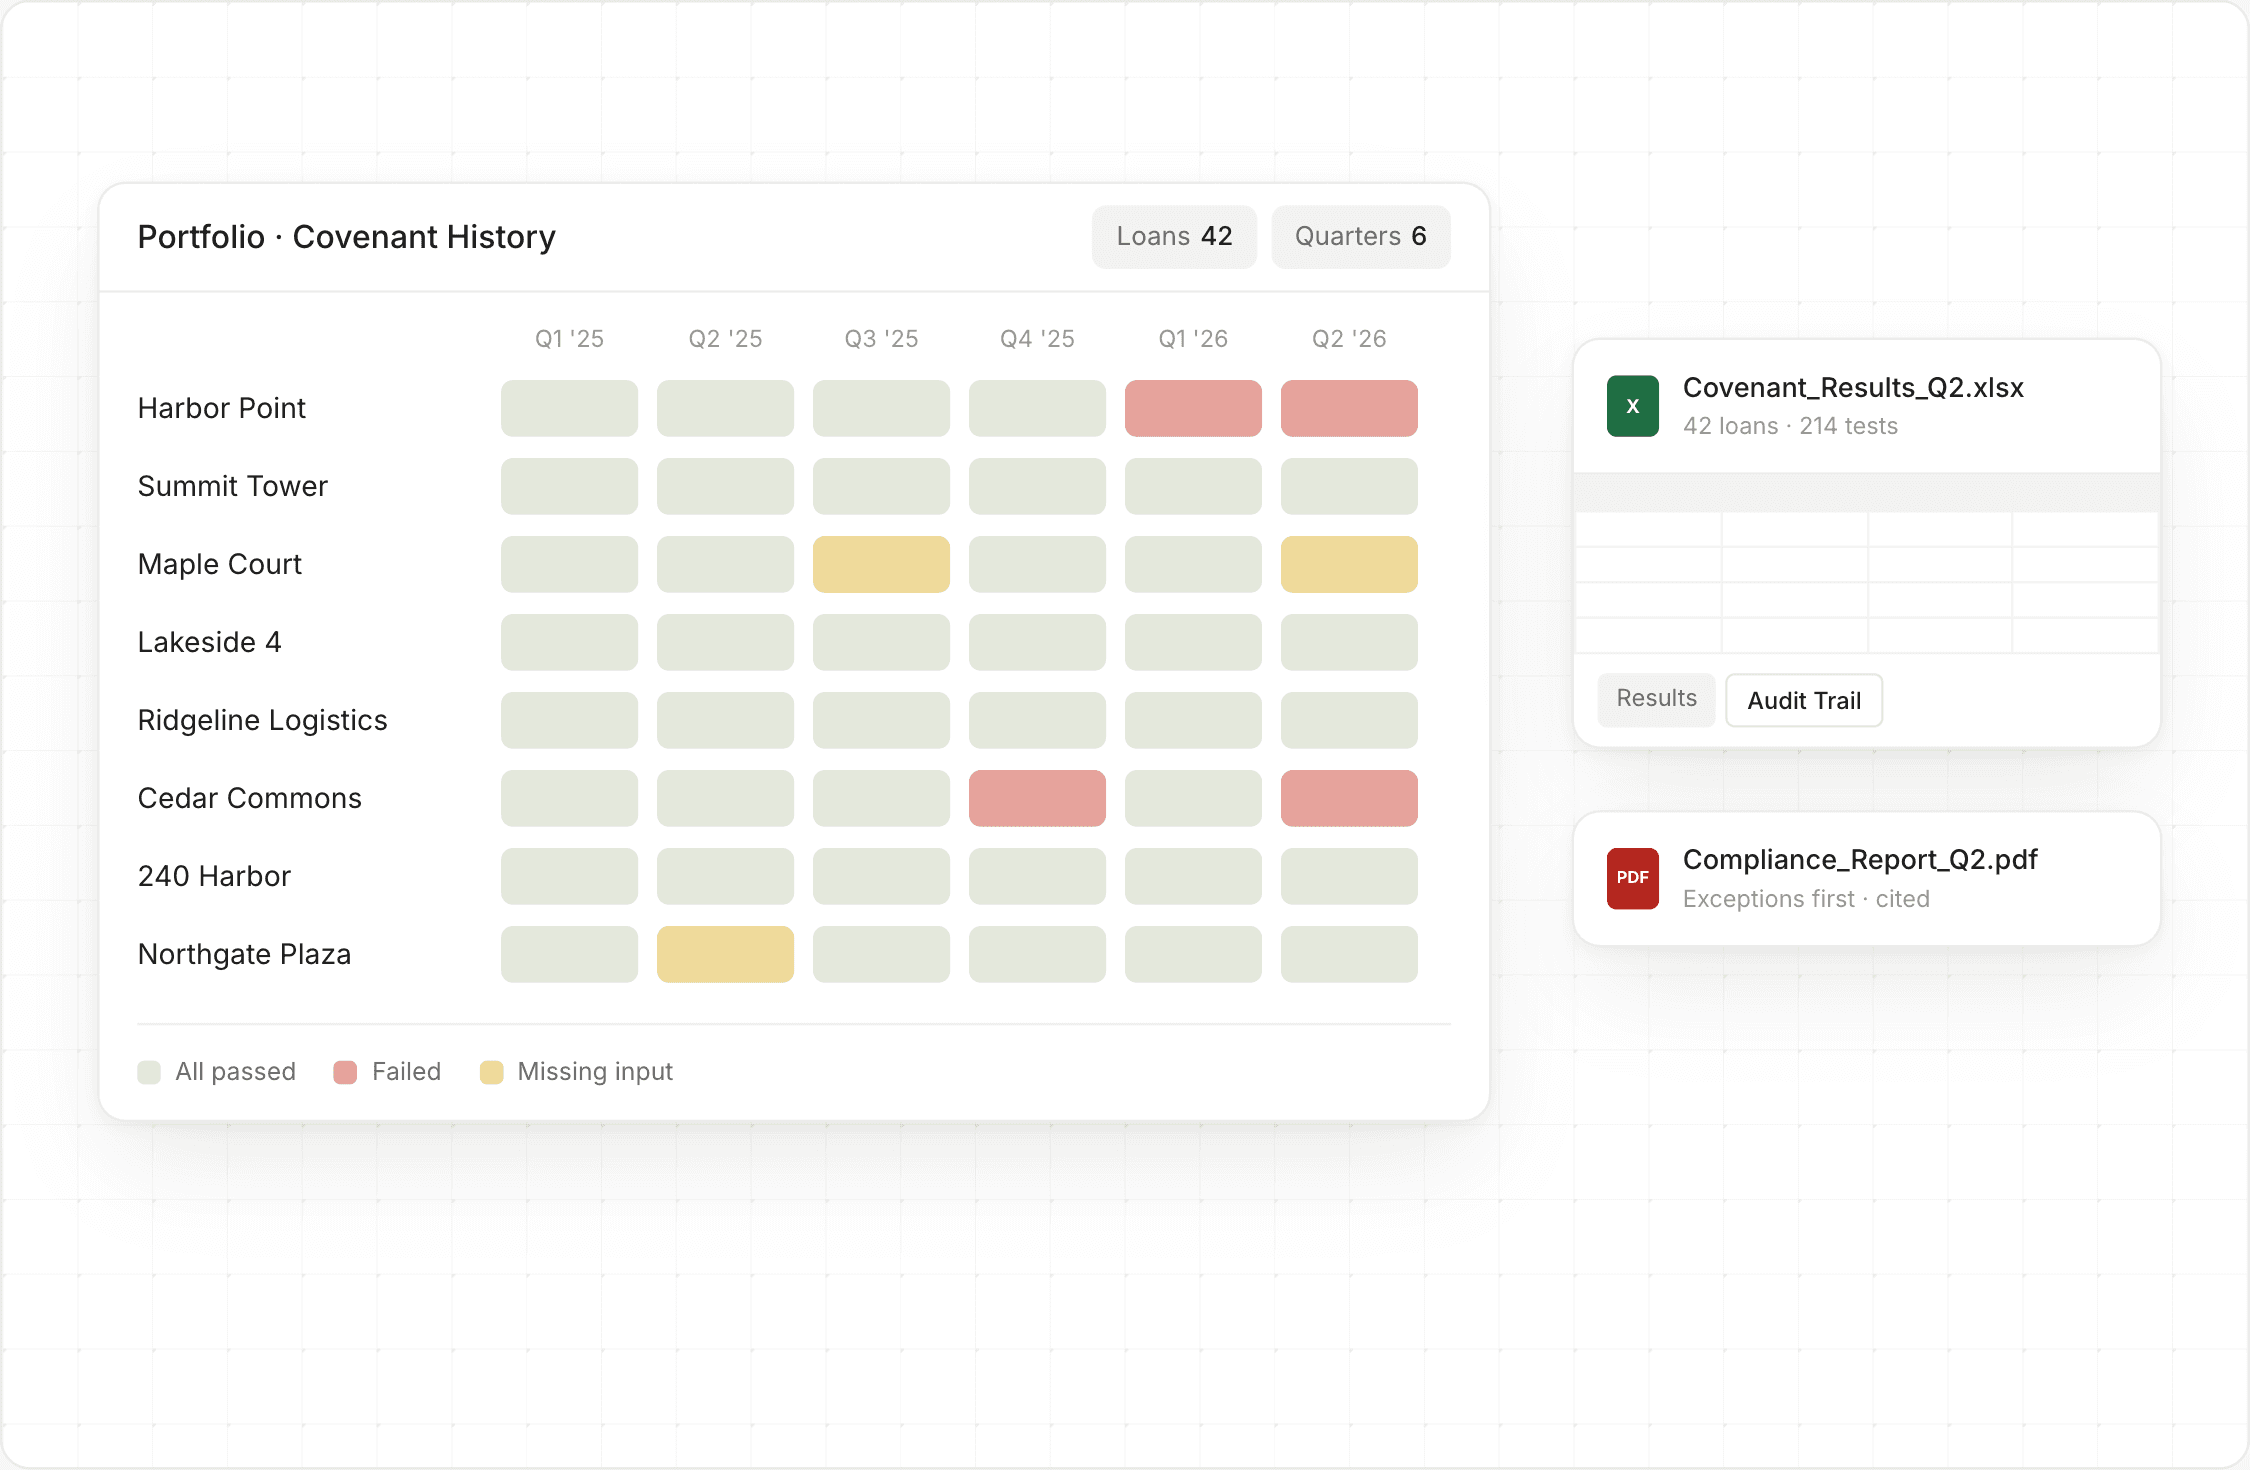Select Harbor Point failed cell for Q1 '26
Image resolution: width=2250 pixels, height=1470 pixels.
coord(1192,408)
